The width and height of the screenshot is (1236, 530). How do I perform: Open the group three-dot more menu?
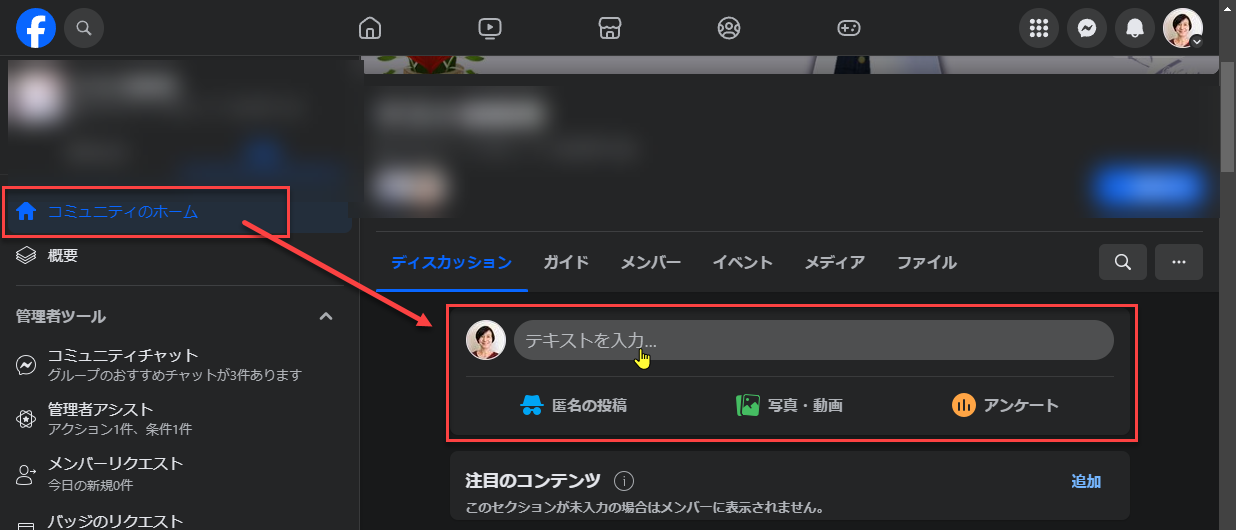point(1179,262)
